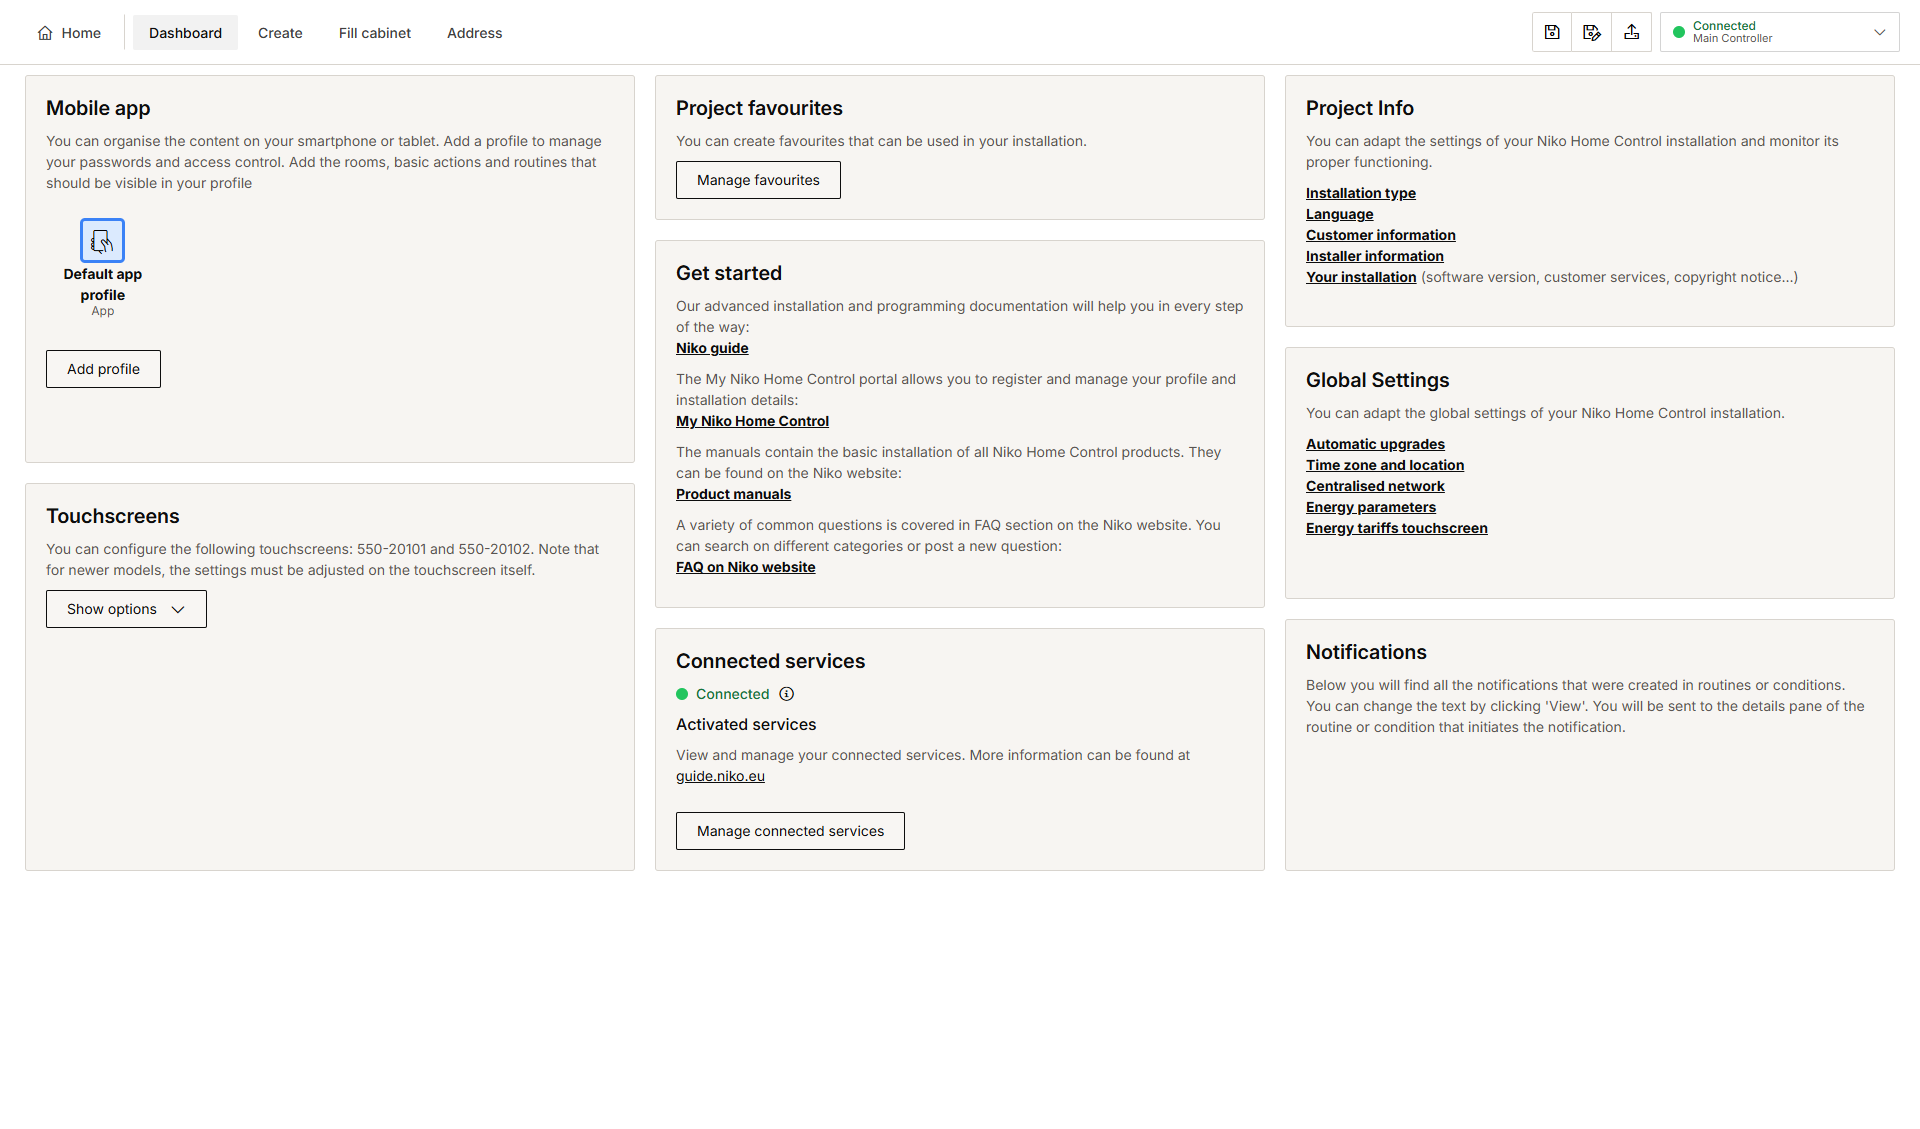Open the Installation type link

[x=1361, y=193]
